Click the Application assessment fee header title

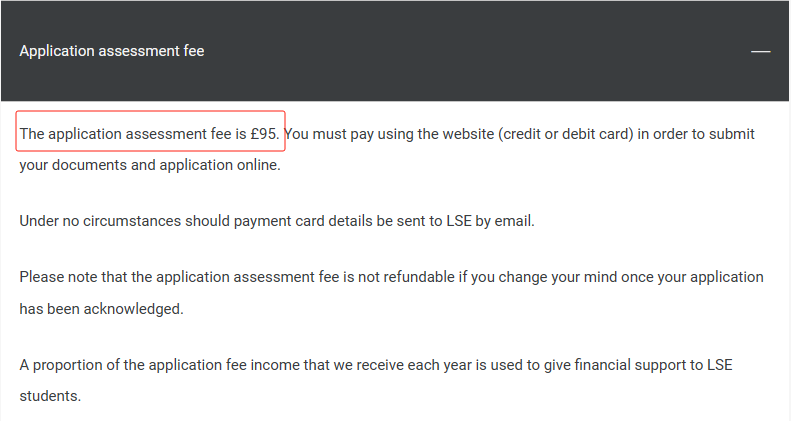[111, 51]
